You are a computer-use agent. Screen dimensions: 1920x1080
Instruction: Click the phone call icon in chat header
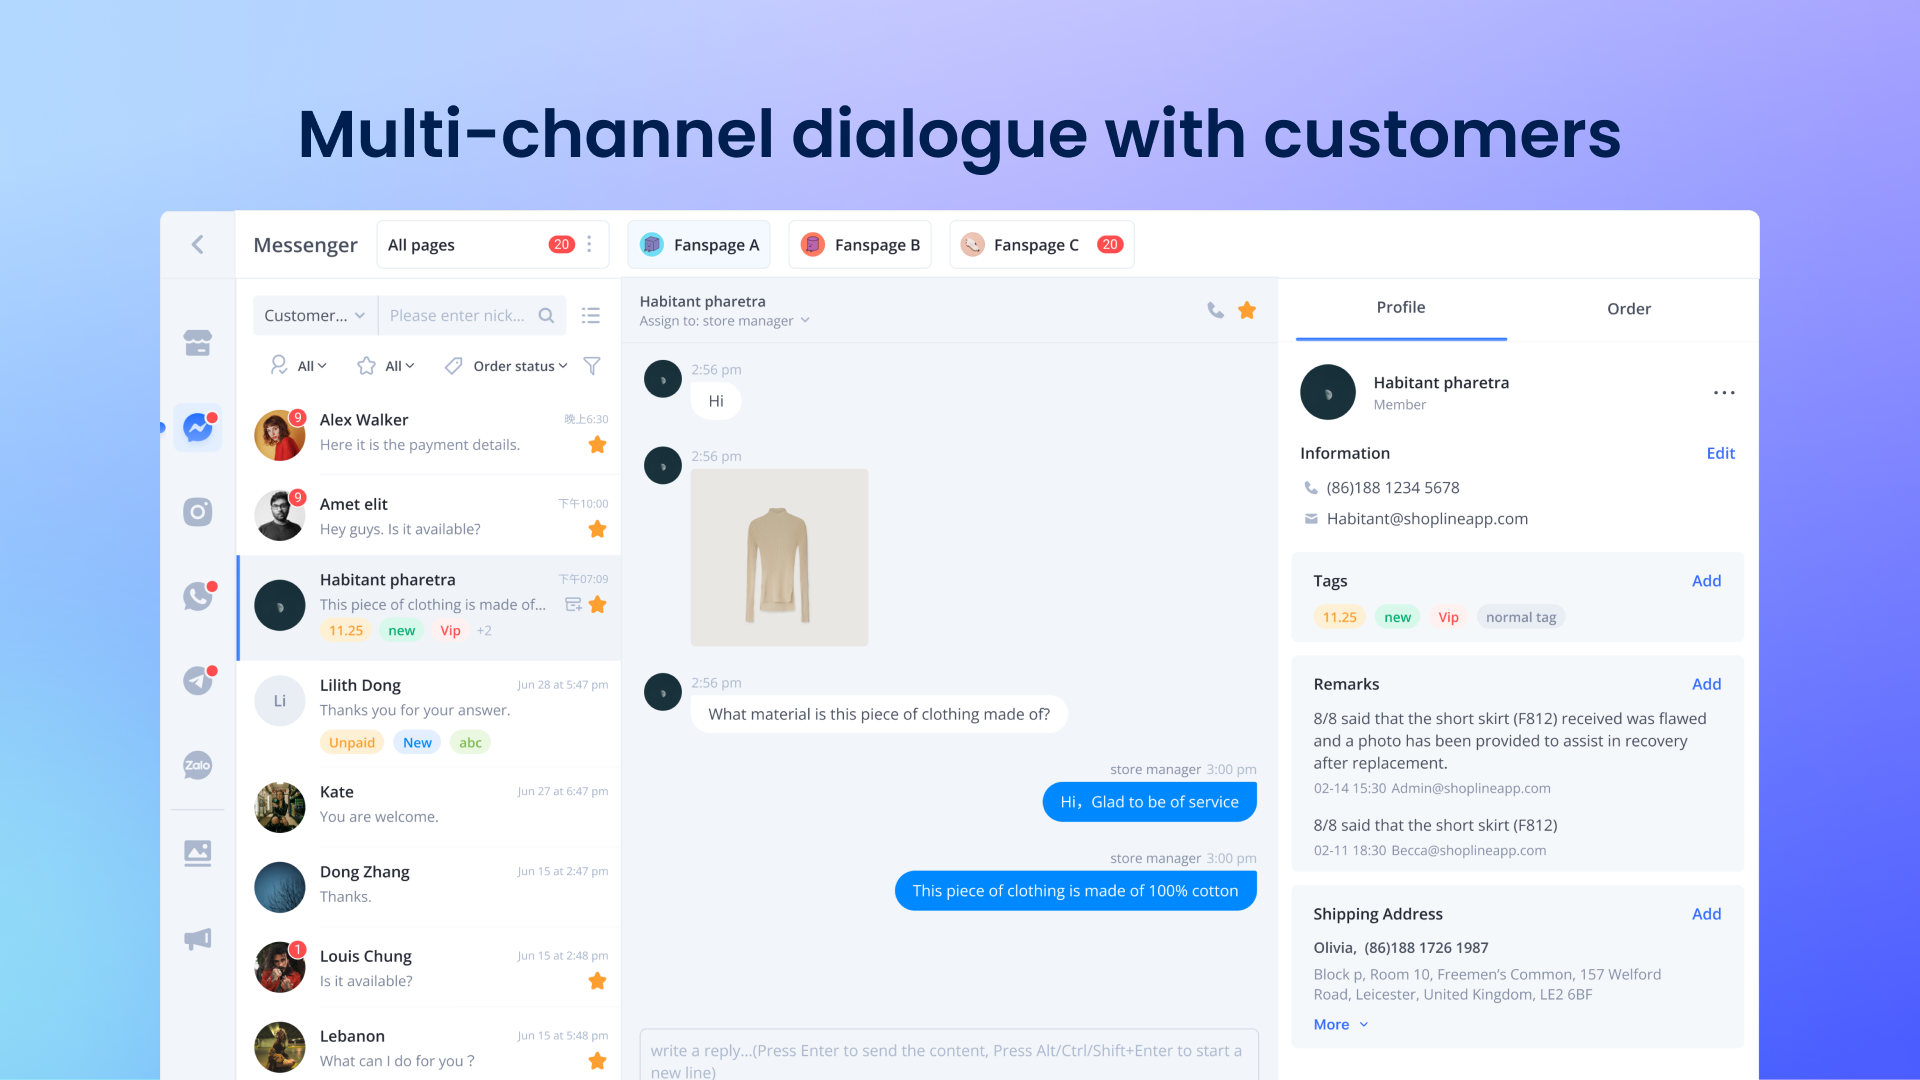pos(1215,310)
